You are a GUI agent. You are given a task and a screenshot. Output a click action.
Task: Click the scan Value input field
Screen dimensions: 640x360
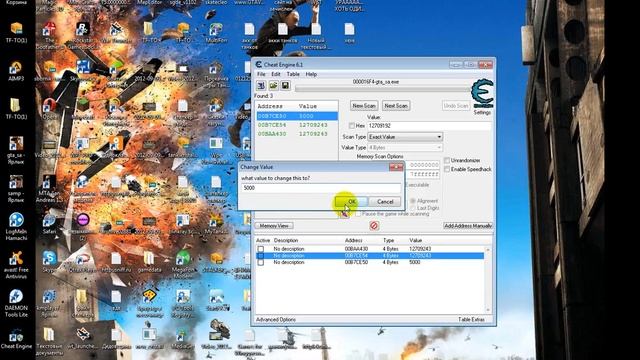click(429, 126)
